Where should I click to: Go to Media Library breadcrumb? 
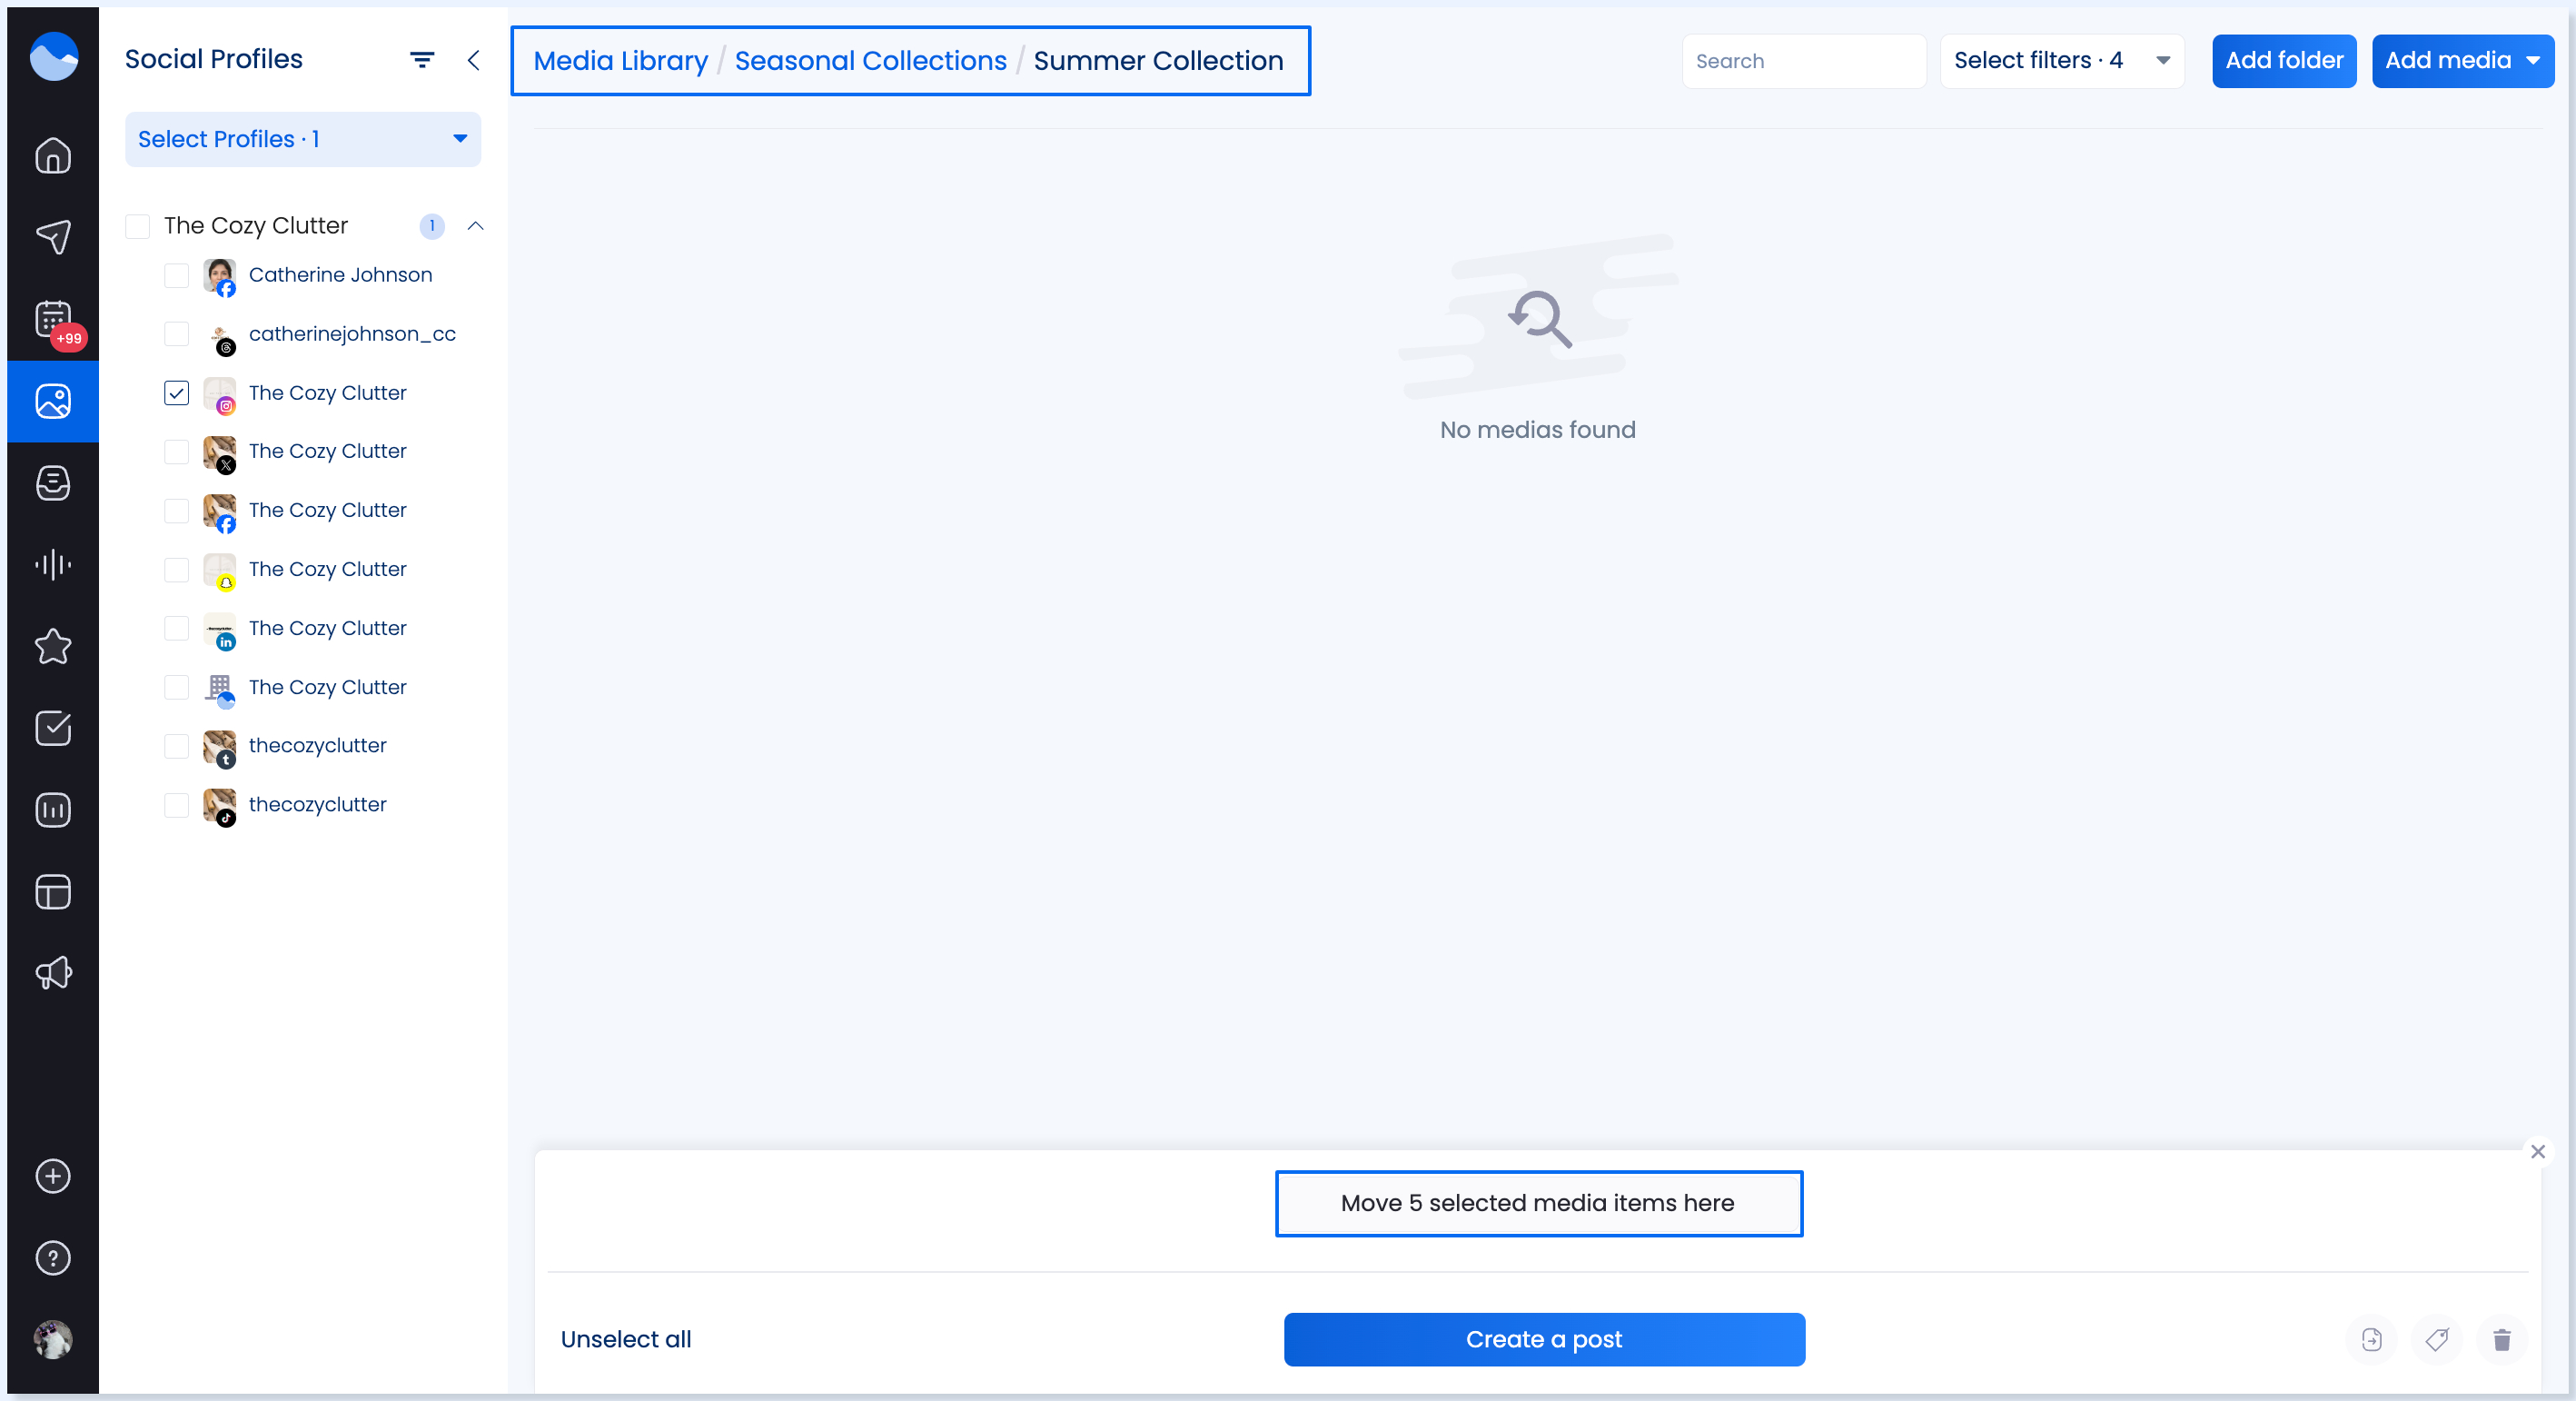620,61
